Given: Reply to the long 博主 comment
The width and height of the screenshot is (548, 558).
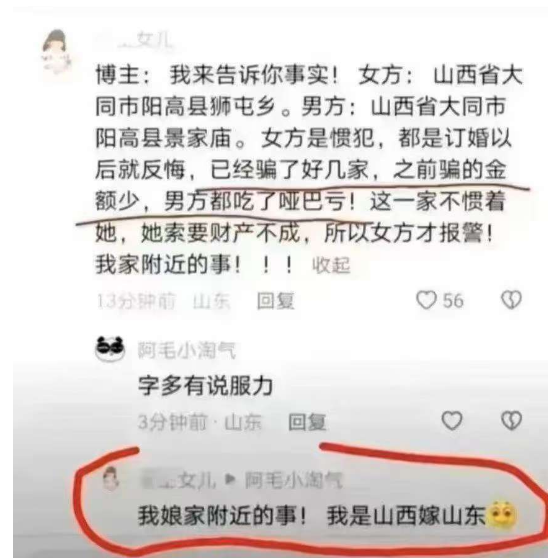Looking at the screenshot, I should click(276, 301).
